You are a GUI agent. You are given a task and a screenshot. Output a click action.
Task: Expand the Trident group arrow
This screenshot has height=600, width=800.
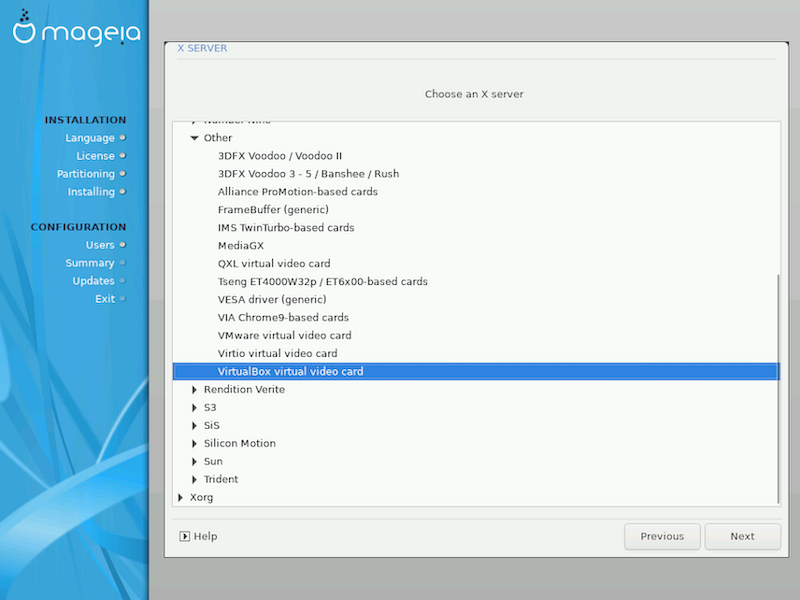pos(194,480)
